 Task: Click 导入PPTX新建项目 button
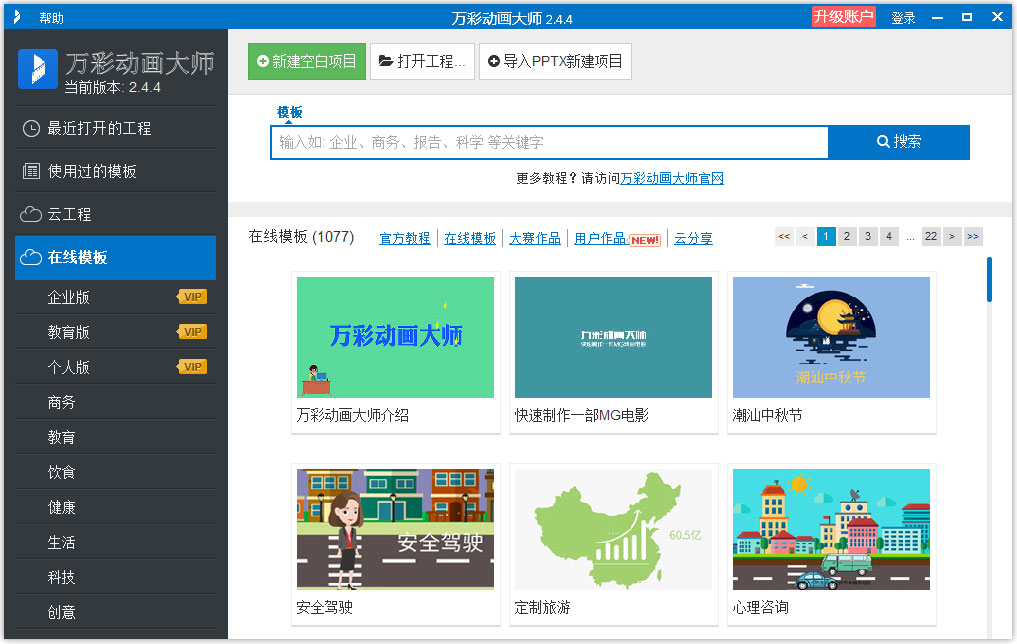click(555, 62)
